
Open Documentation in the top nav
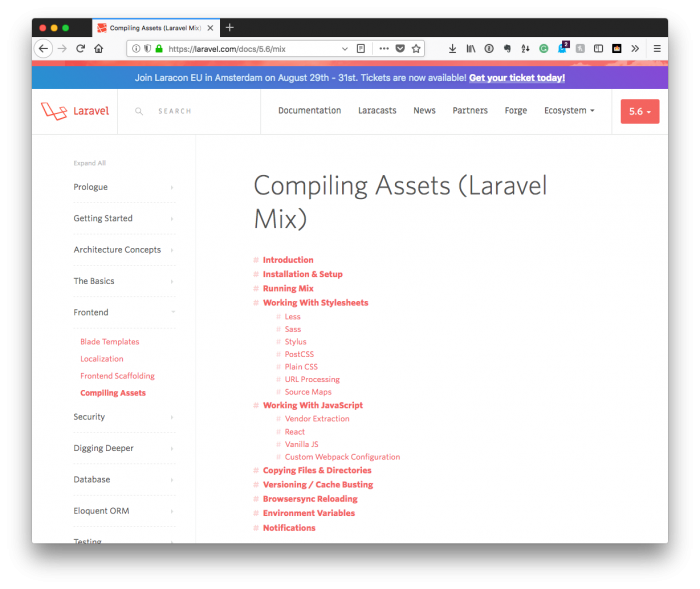(x=309, y=110)
